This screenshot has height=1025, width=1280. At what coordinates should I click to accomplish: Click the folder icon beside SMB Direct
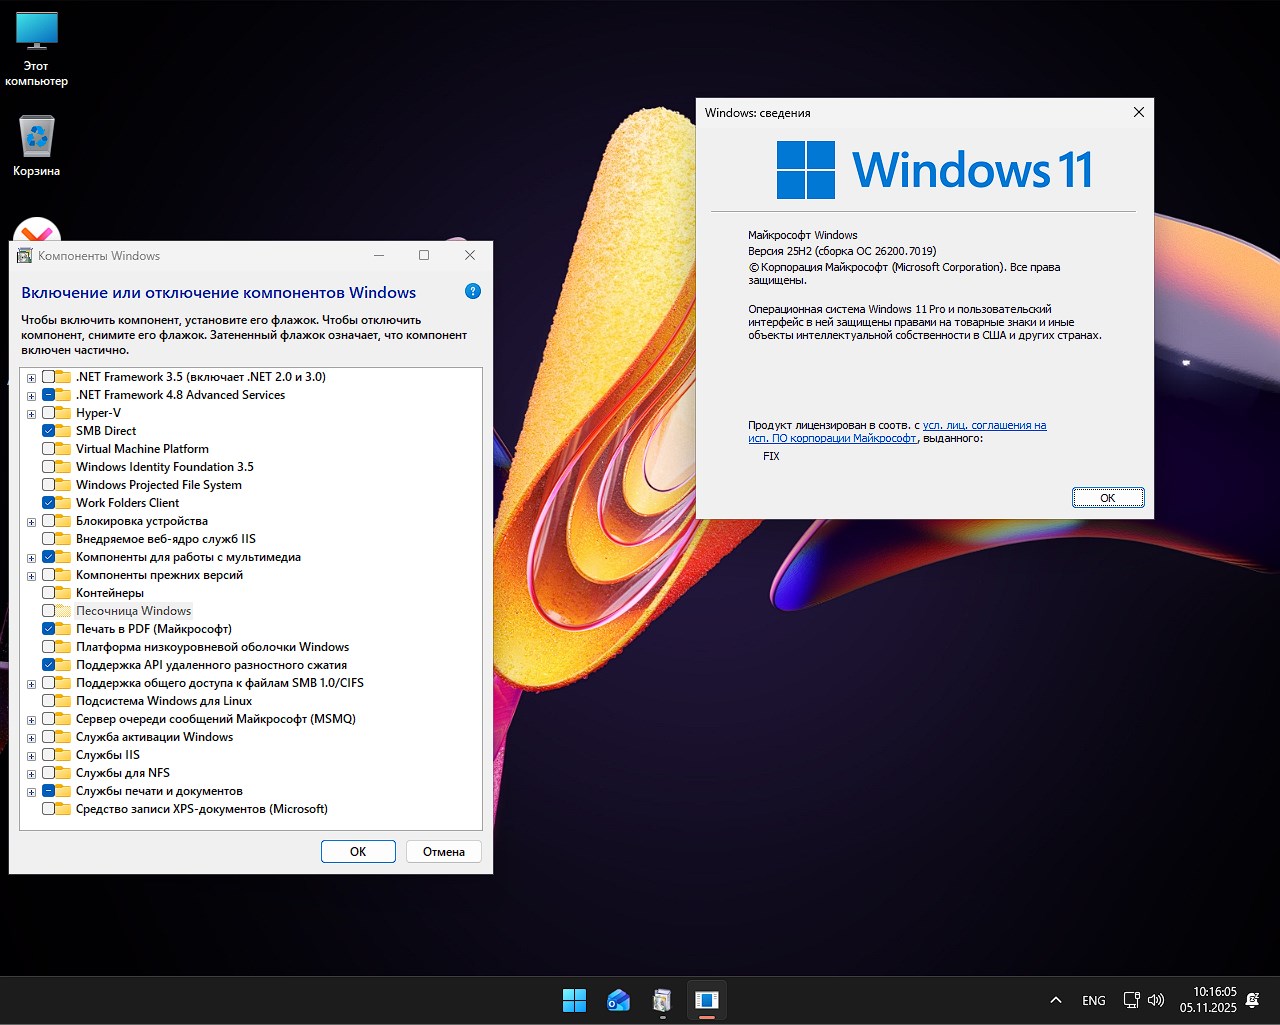pyautogui.click(x=64, y=431)
